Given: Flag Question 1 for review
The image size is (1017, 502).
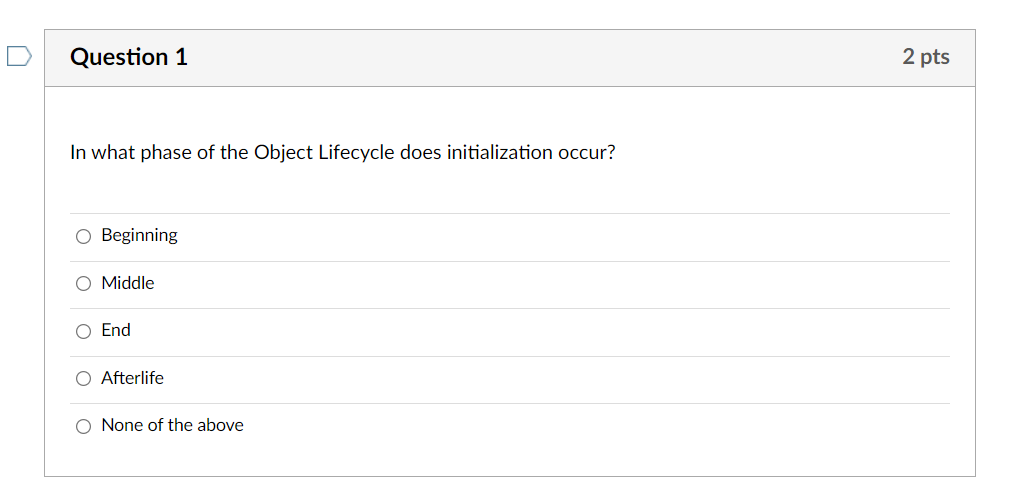Looking at the screenshot, I should coord(19,57).
